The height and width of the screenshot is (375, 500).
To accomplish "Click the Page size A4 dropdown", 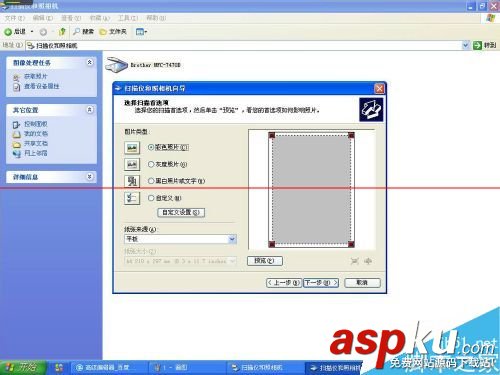I will [180, 261].
